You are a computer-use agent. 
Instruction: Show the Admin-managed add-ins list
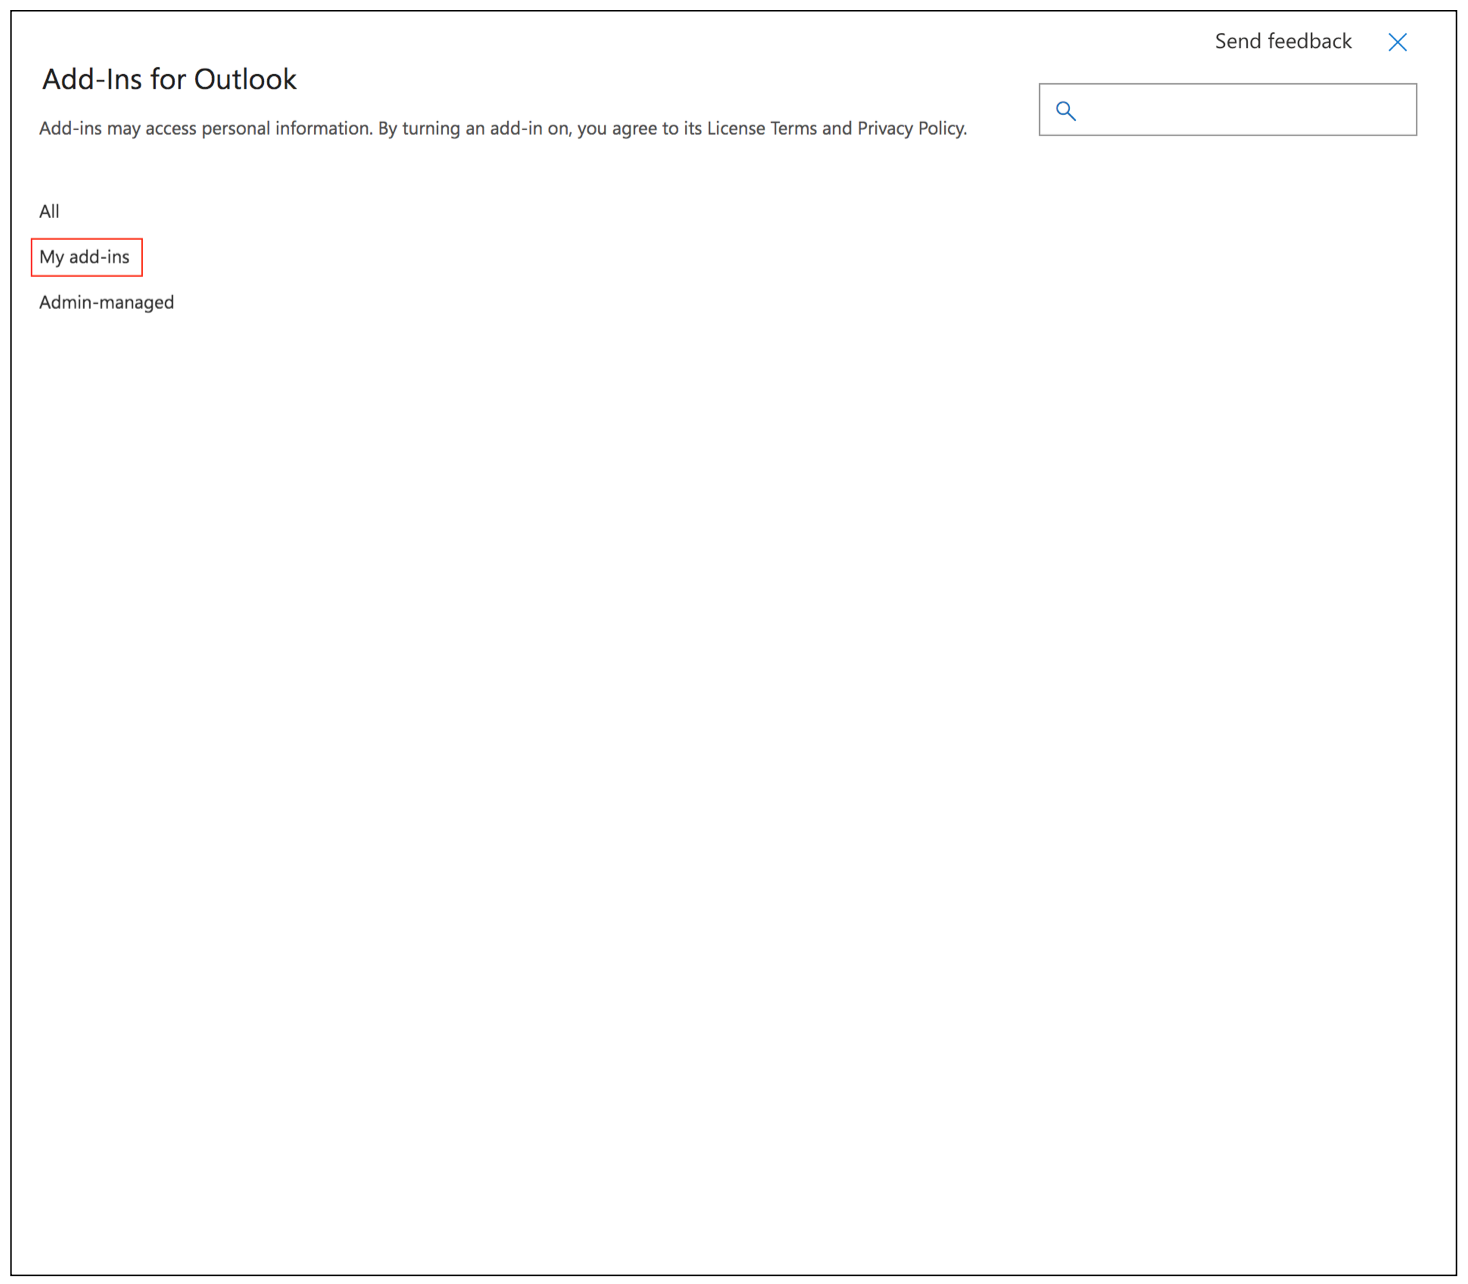tap(106, 302)
